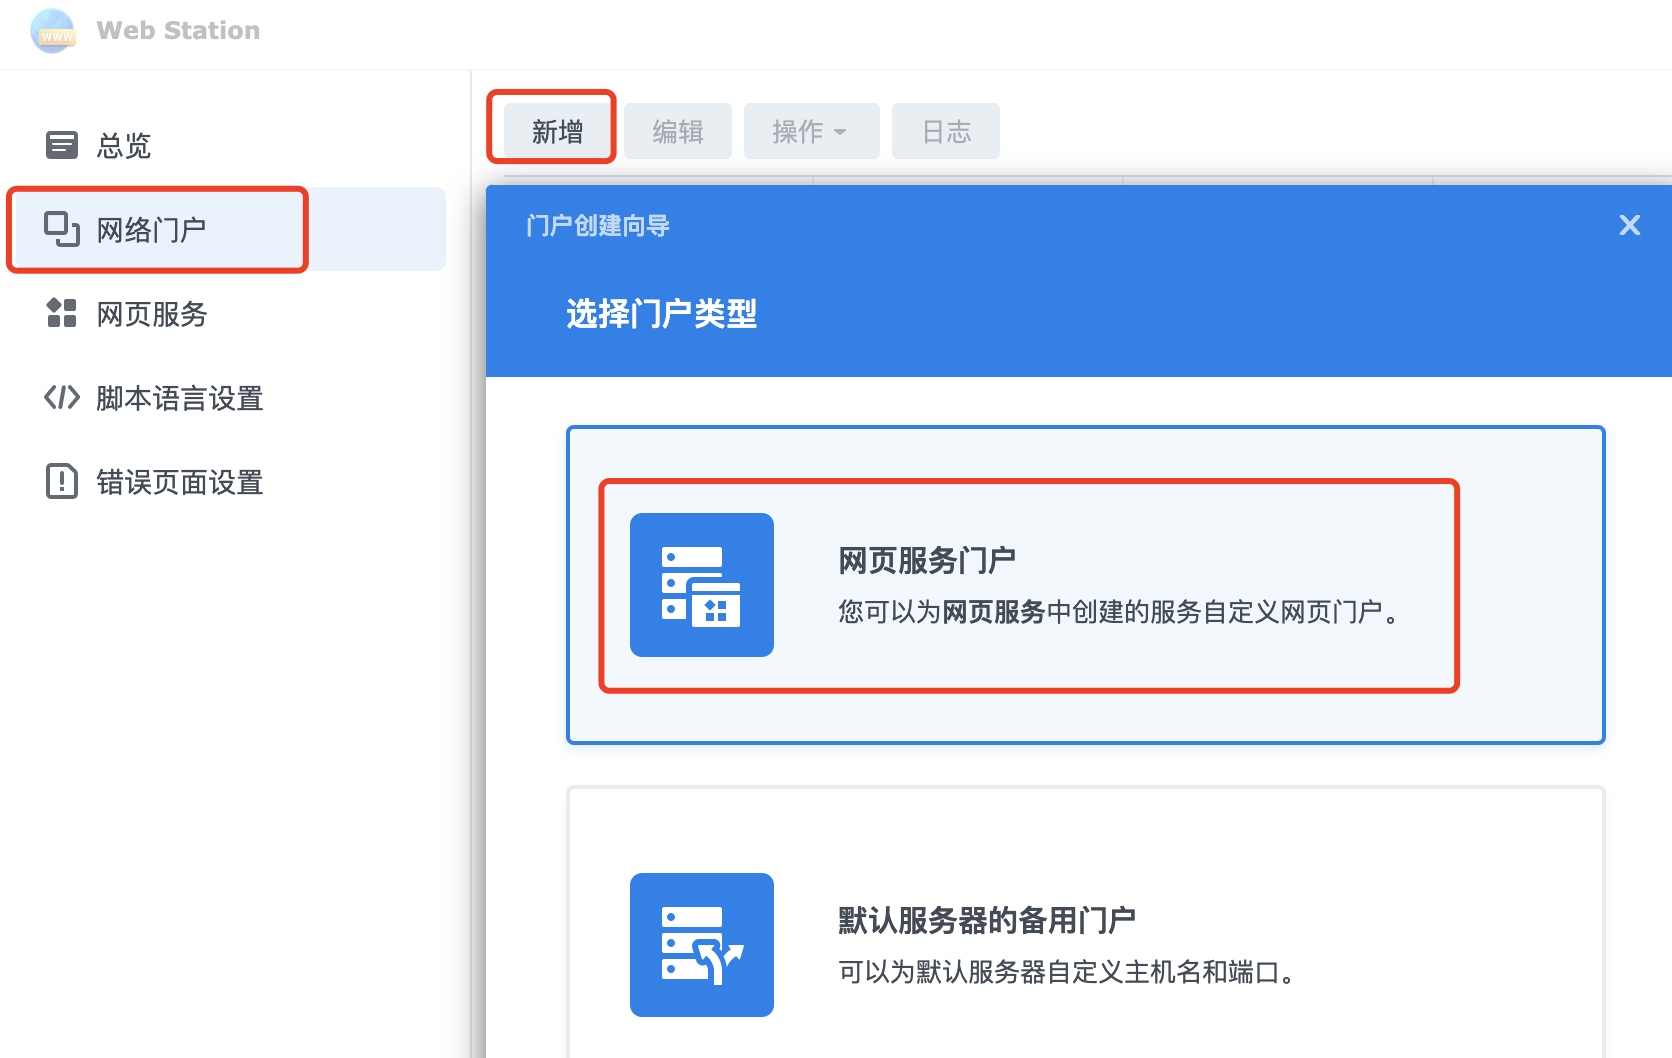Viewport: 1672px width, 1058px height.
Task: Navigate to 错误页面设置 section
Action: [x=180, y=482]
